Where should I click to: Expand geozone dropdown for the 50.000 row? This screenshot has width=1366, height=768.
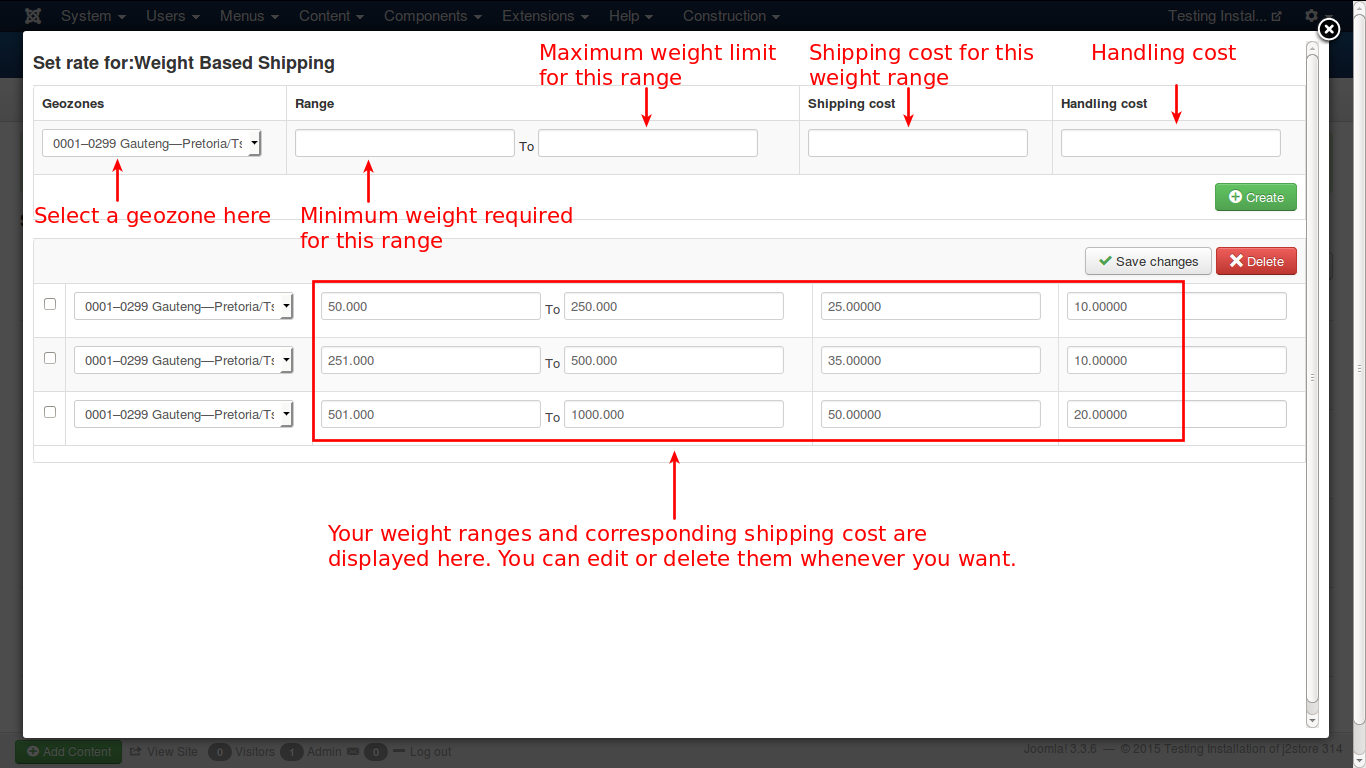click(x=184, y=307)
